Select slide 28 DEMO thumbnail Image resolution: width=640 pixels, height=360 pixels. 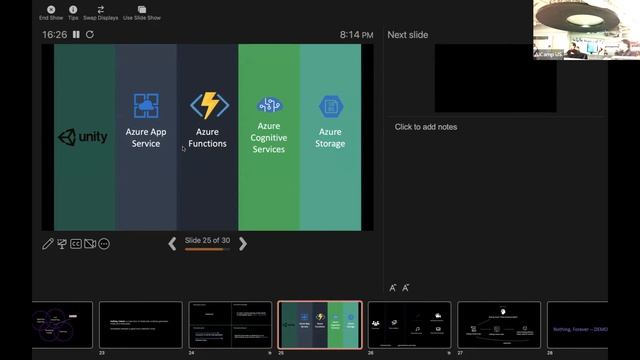click(x=577, y=325)
